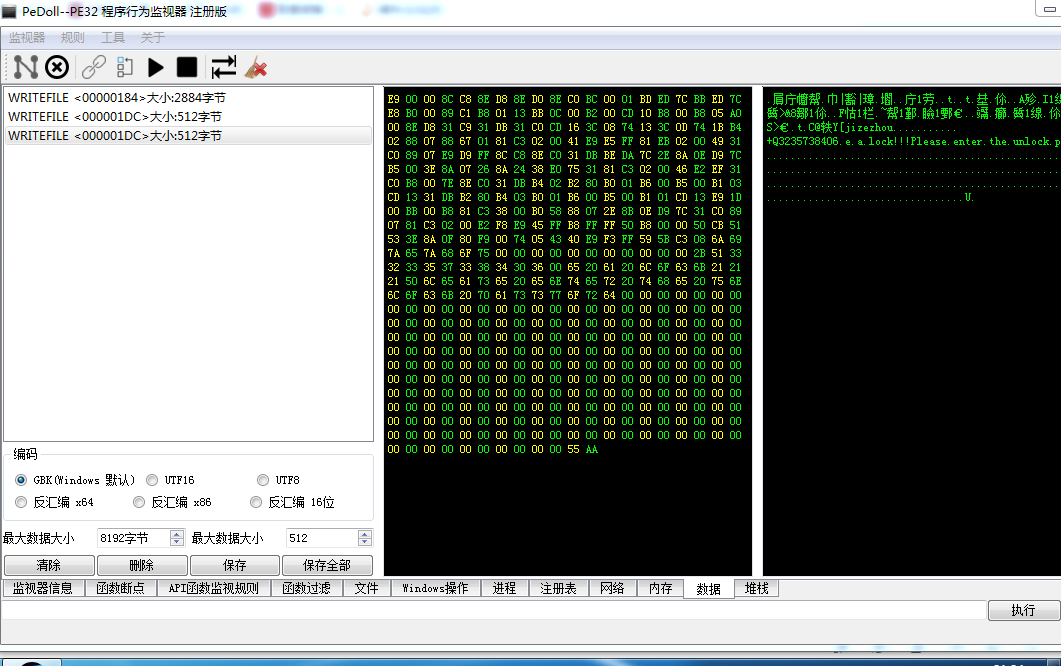Viewport: 1061px width, 666px height.
Task: Switch to the 注册表 tab
Action: [558, 588]
